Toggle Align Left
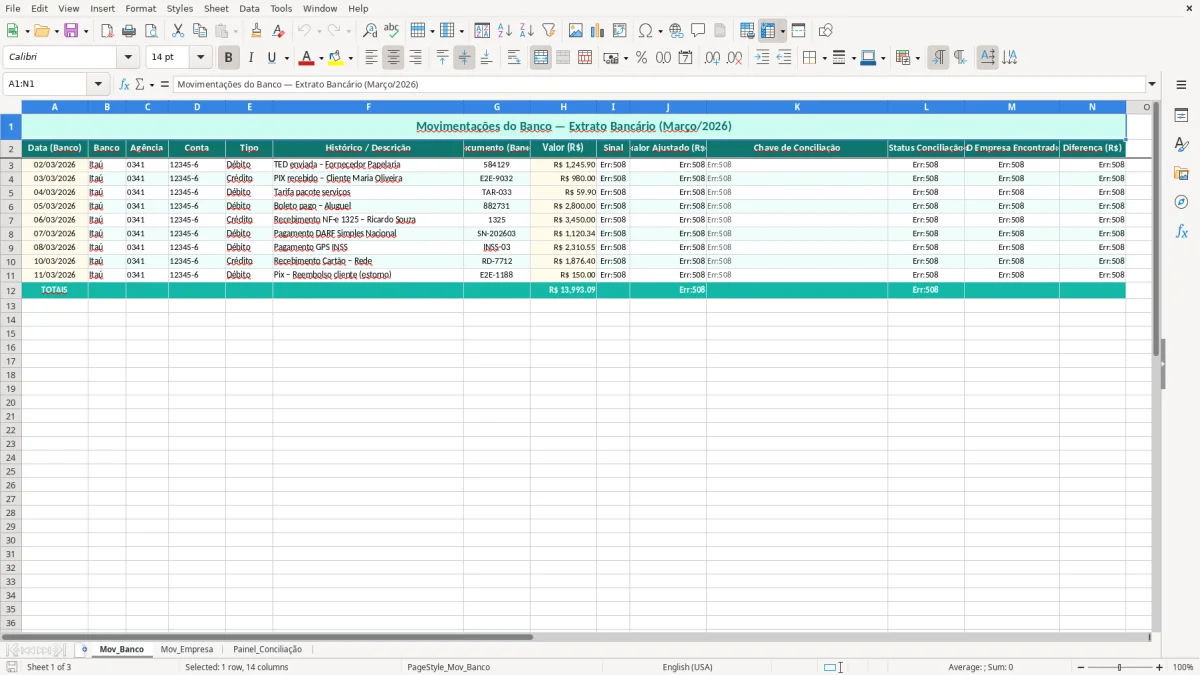 [x=372, y=58]
